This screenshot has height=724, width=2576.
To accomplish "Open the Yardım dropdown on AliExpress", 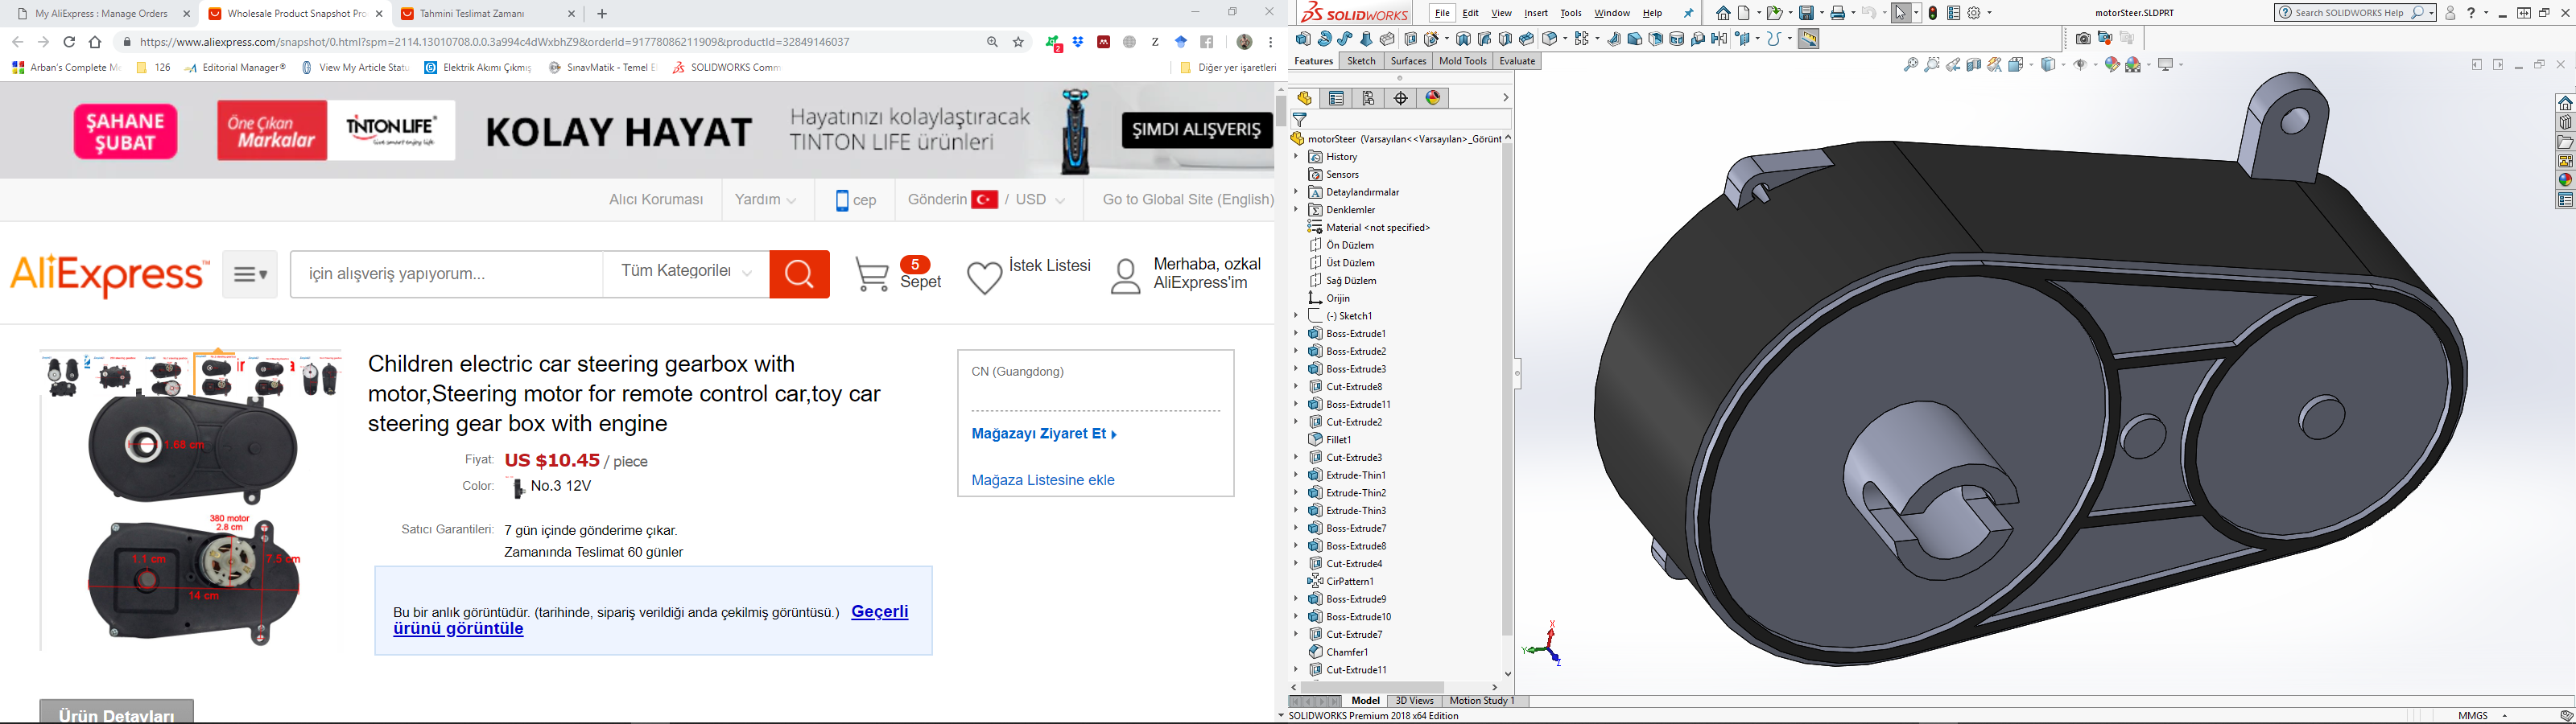I will tap(766, 200).
